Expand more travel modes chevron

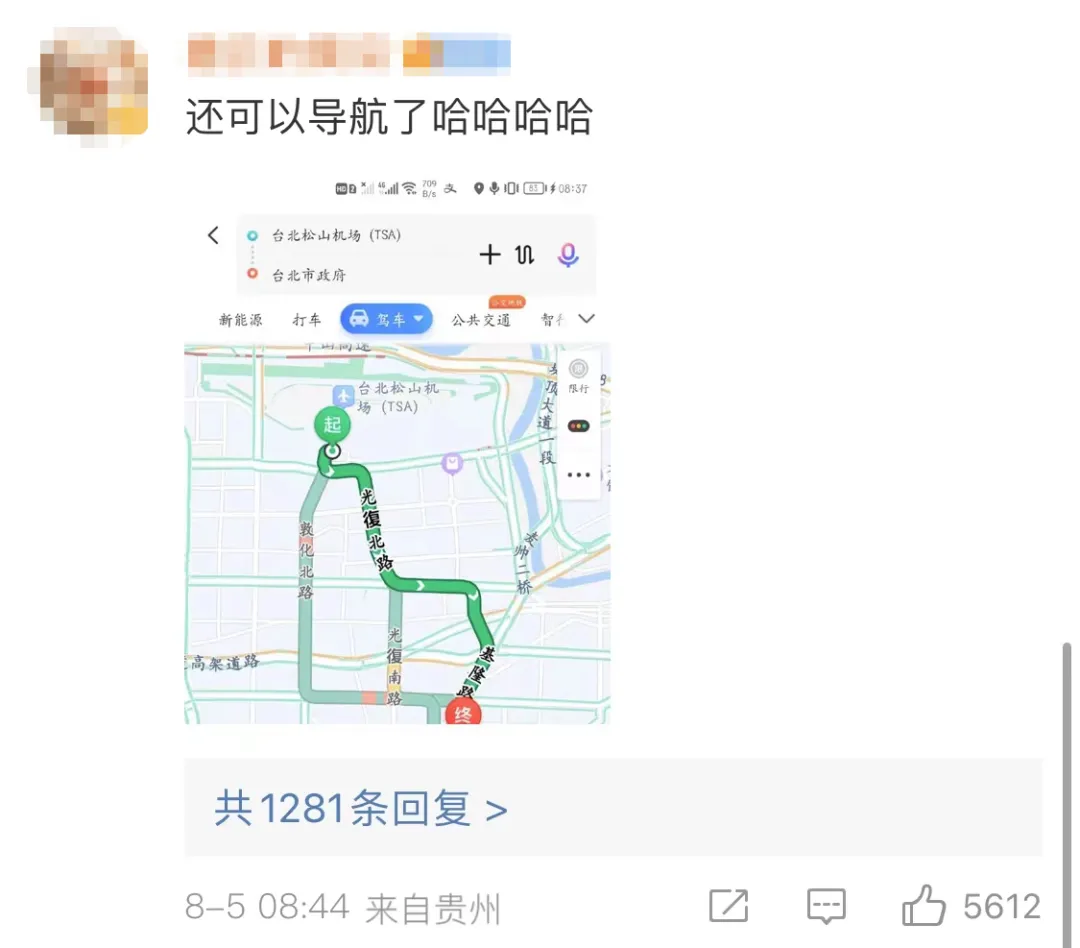pyautogui.click(x=586, y=318)
